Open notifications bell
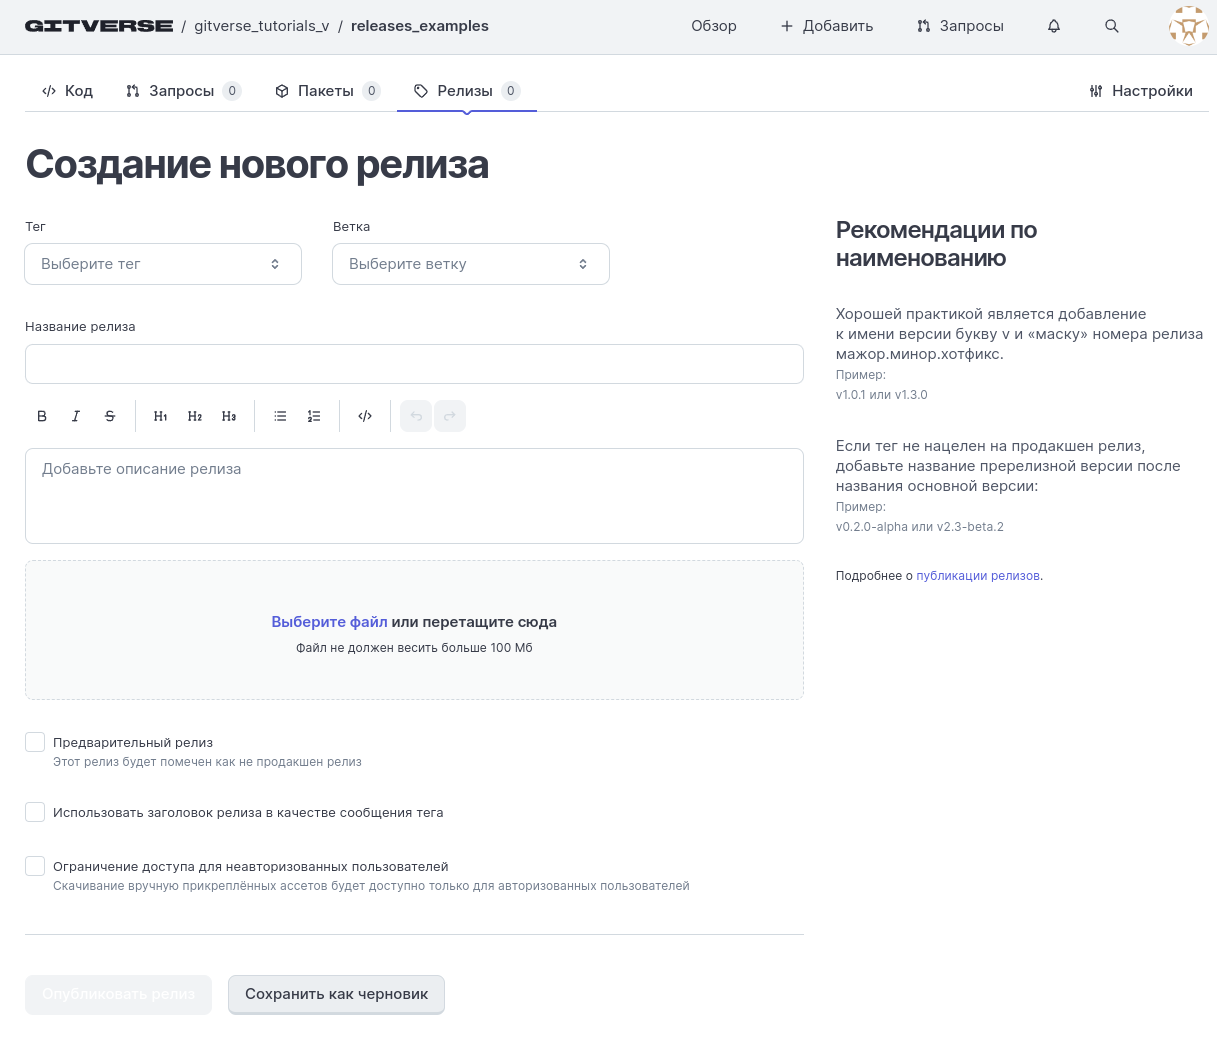 1054,26
